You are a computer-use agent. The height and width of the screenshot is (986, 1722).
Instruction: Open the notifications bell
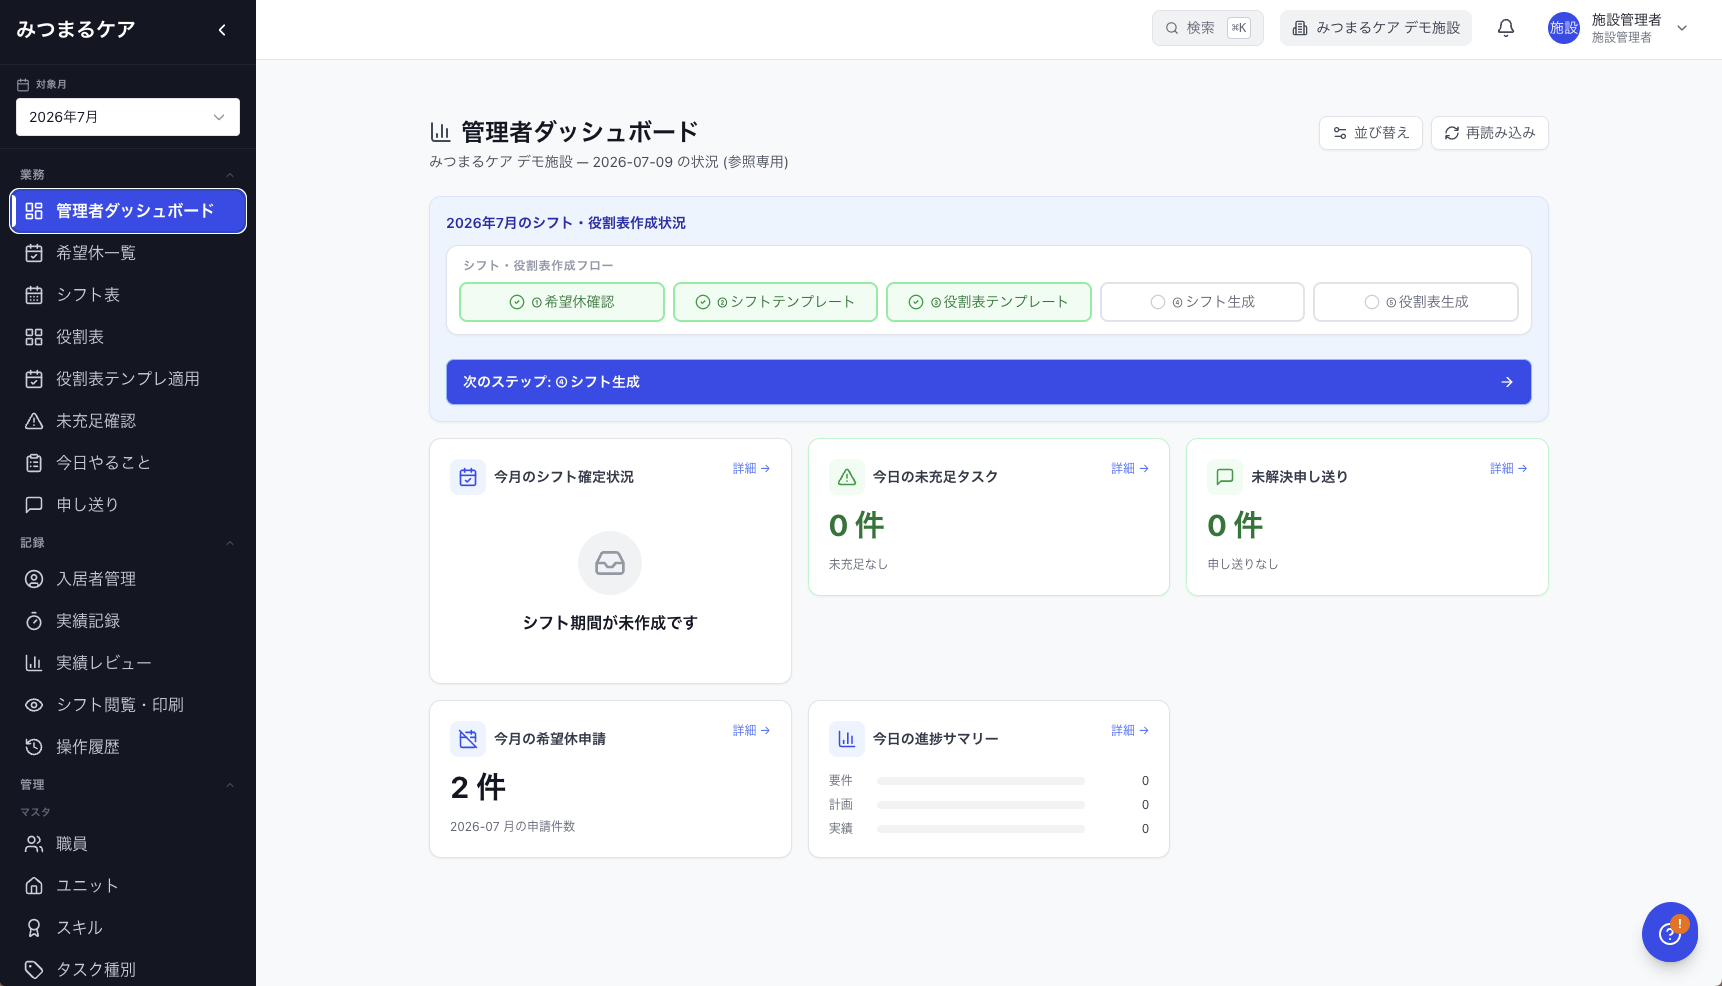coord(1506,28)
